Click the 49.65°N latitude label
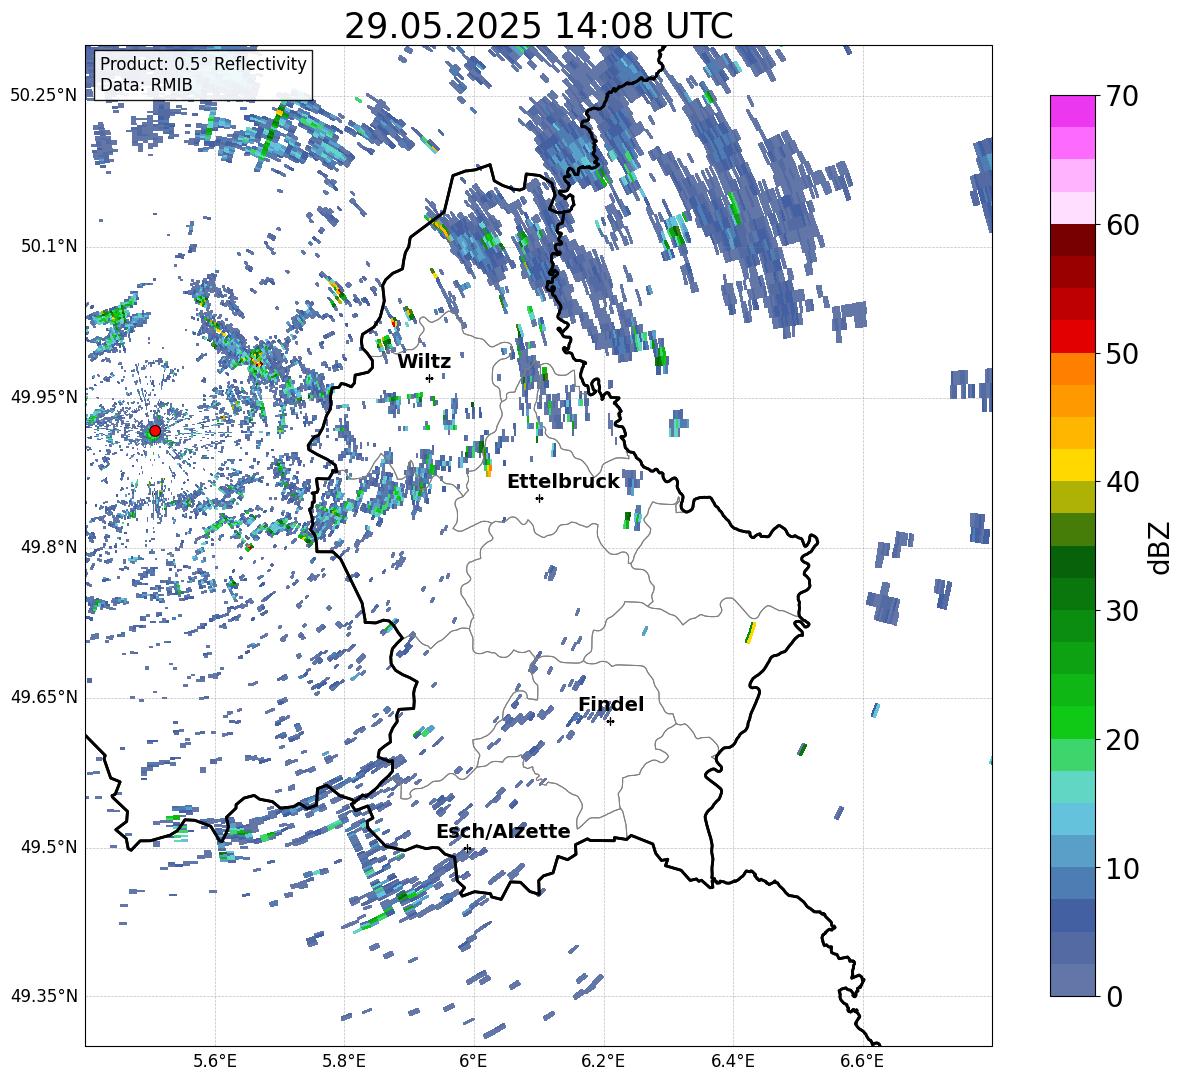The height and width of the screenshot is (1081, 1184). coord(44,697)
